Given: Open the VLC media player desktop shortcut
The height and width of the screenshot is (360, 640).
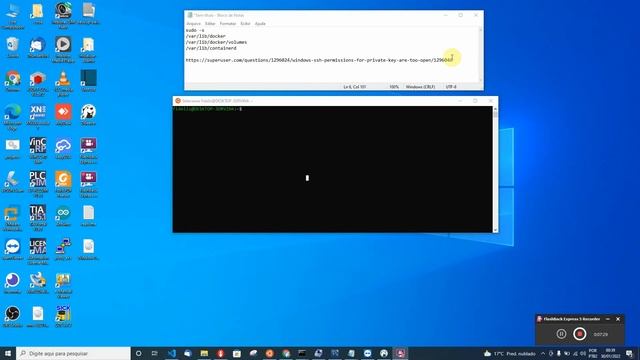Looking at the screenshot, I should pos(63,83).
